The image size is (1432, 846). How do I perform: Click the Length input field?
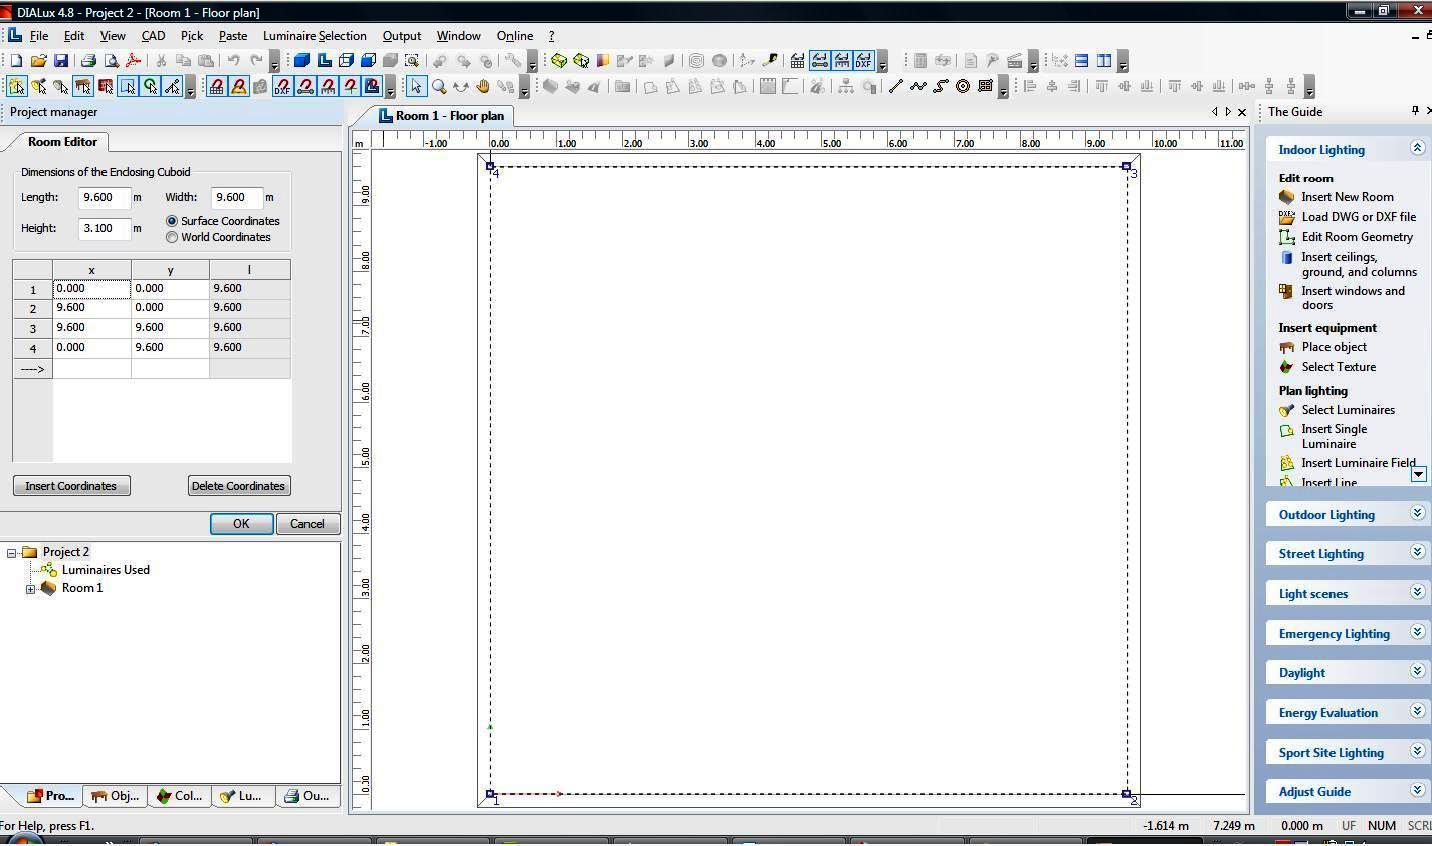tap(104, 198)
